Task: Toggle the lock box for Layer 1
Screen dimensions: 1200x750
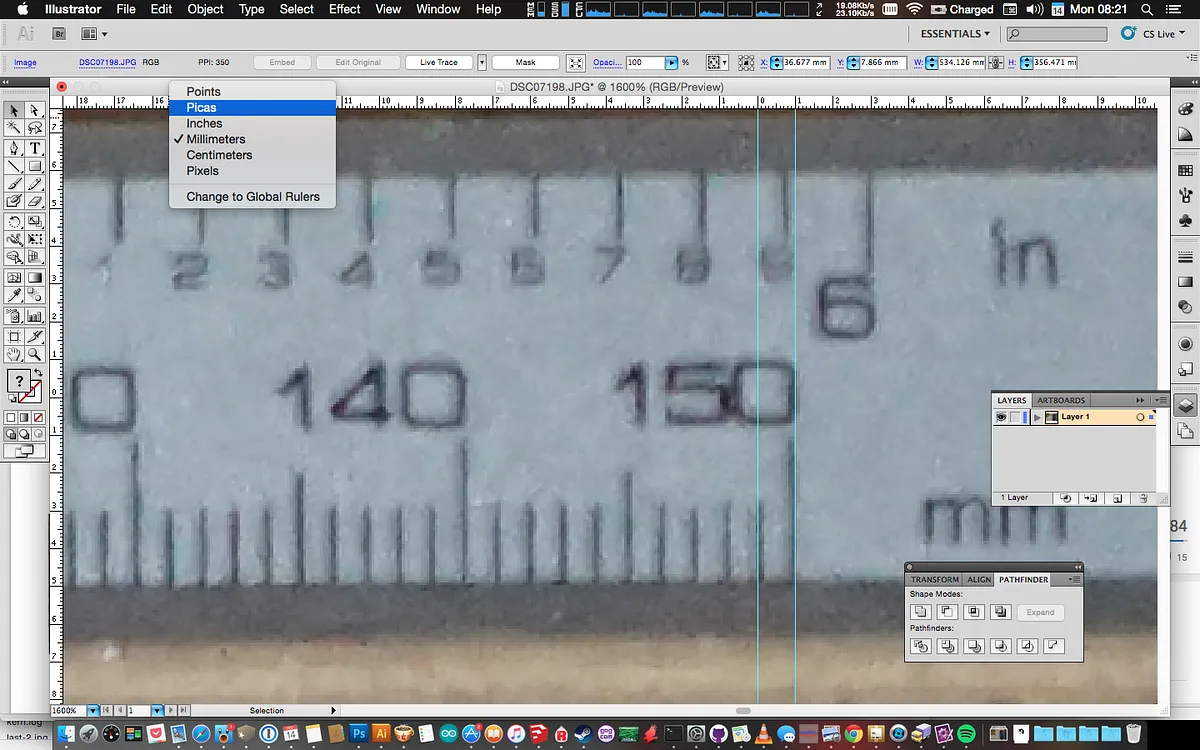Action: pyautogui.click(x=1014, y=417)
